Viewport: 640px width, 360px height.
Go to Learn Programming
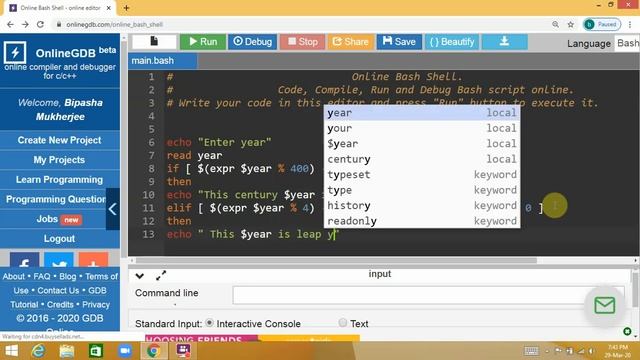pos(60,180)
